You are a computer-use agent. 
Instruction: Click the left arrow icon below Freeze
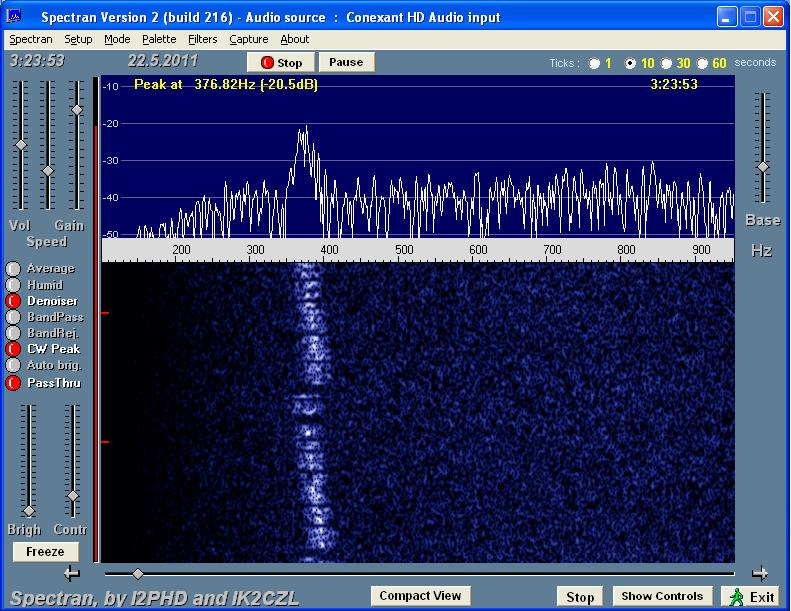point(72,574)
